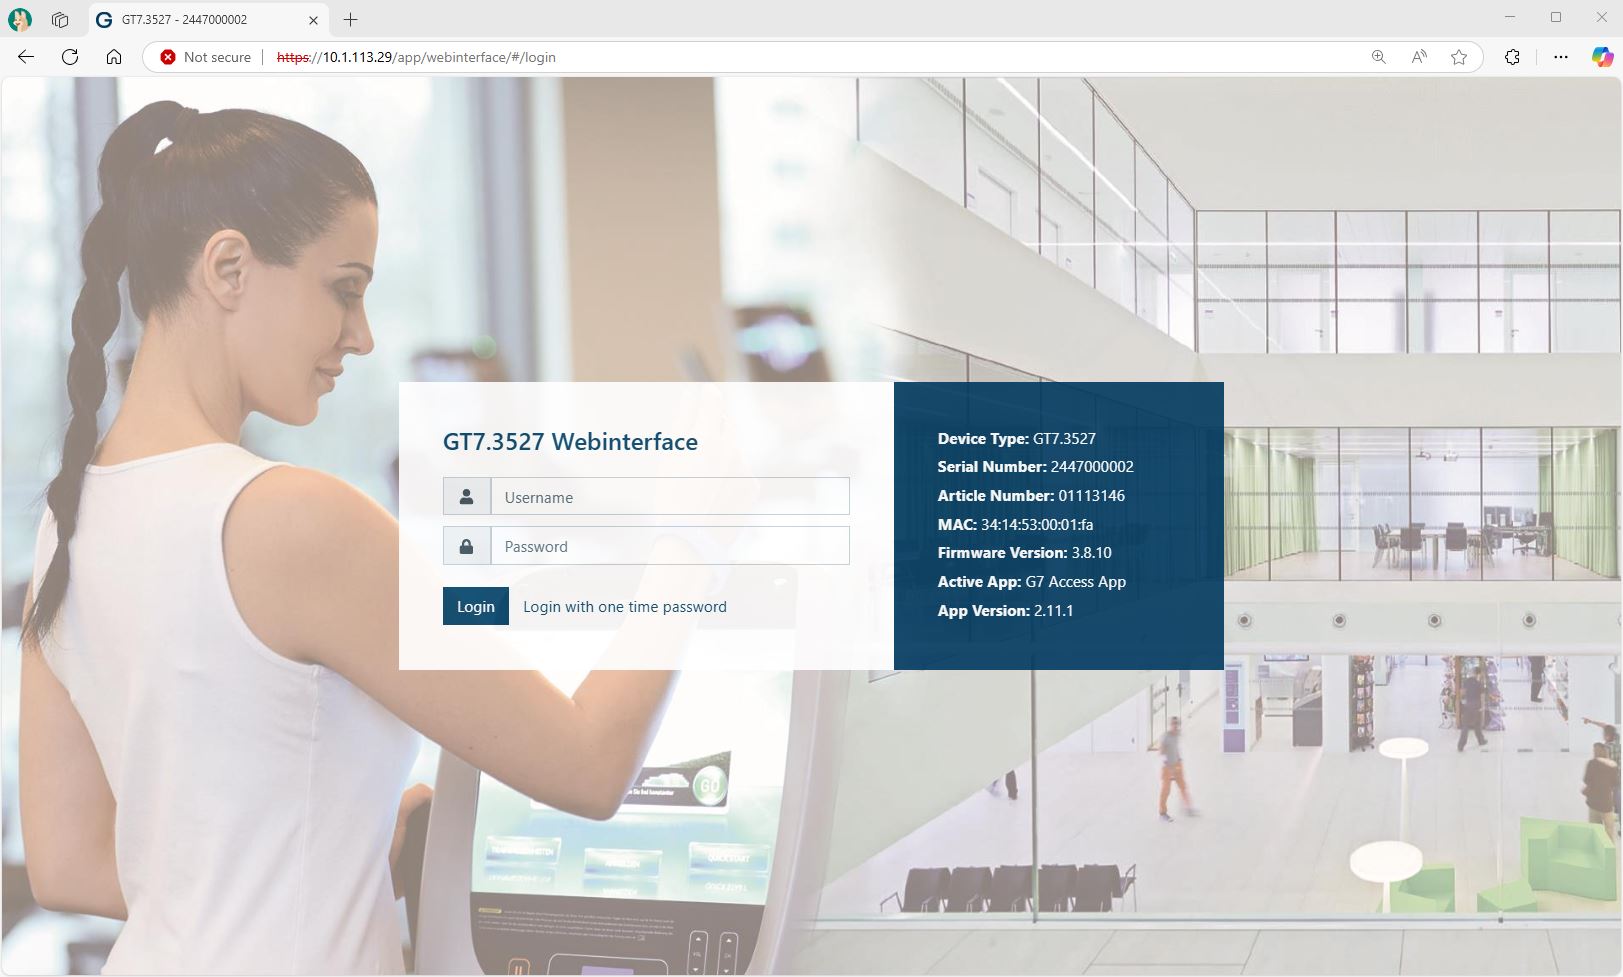
Task: Open the tab actions menu icon
Action: (x=60, y=19)
